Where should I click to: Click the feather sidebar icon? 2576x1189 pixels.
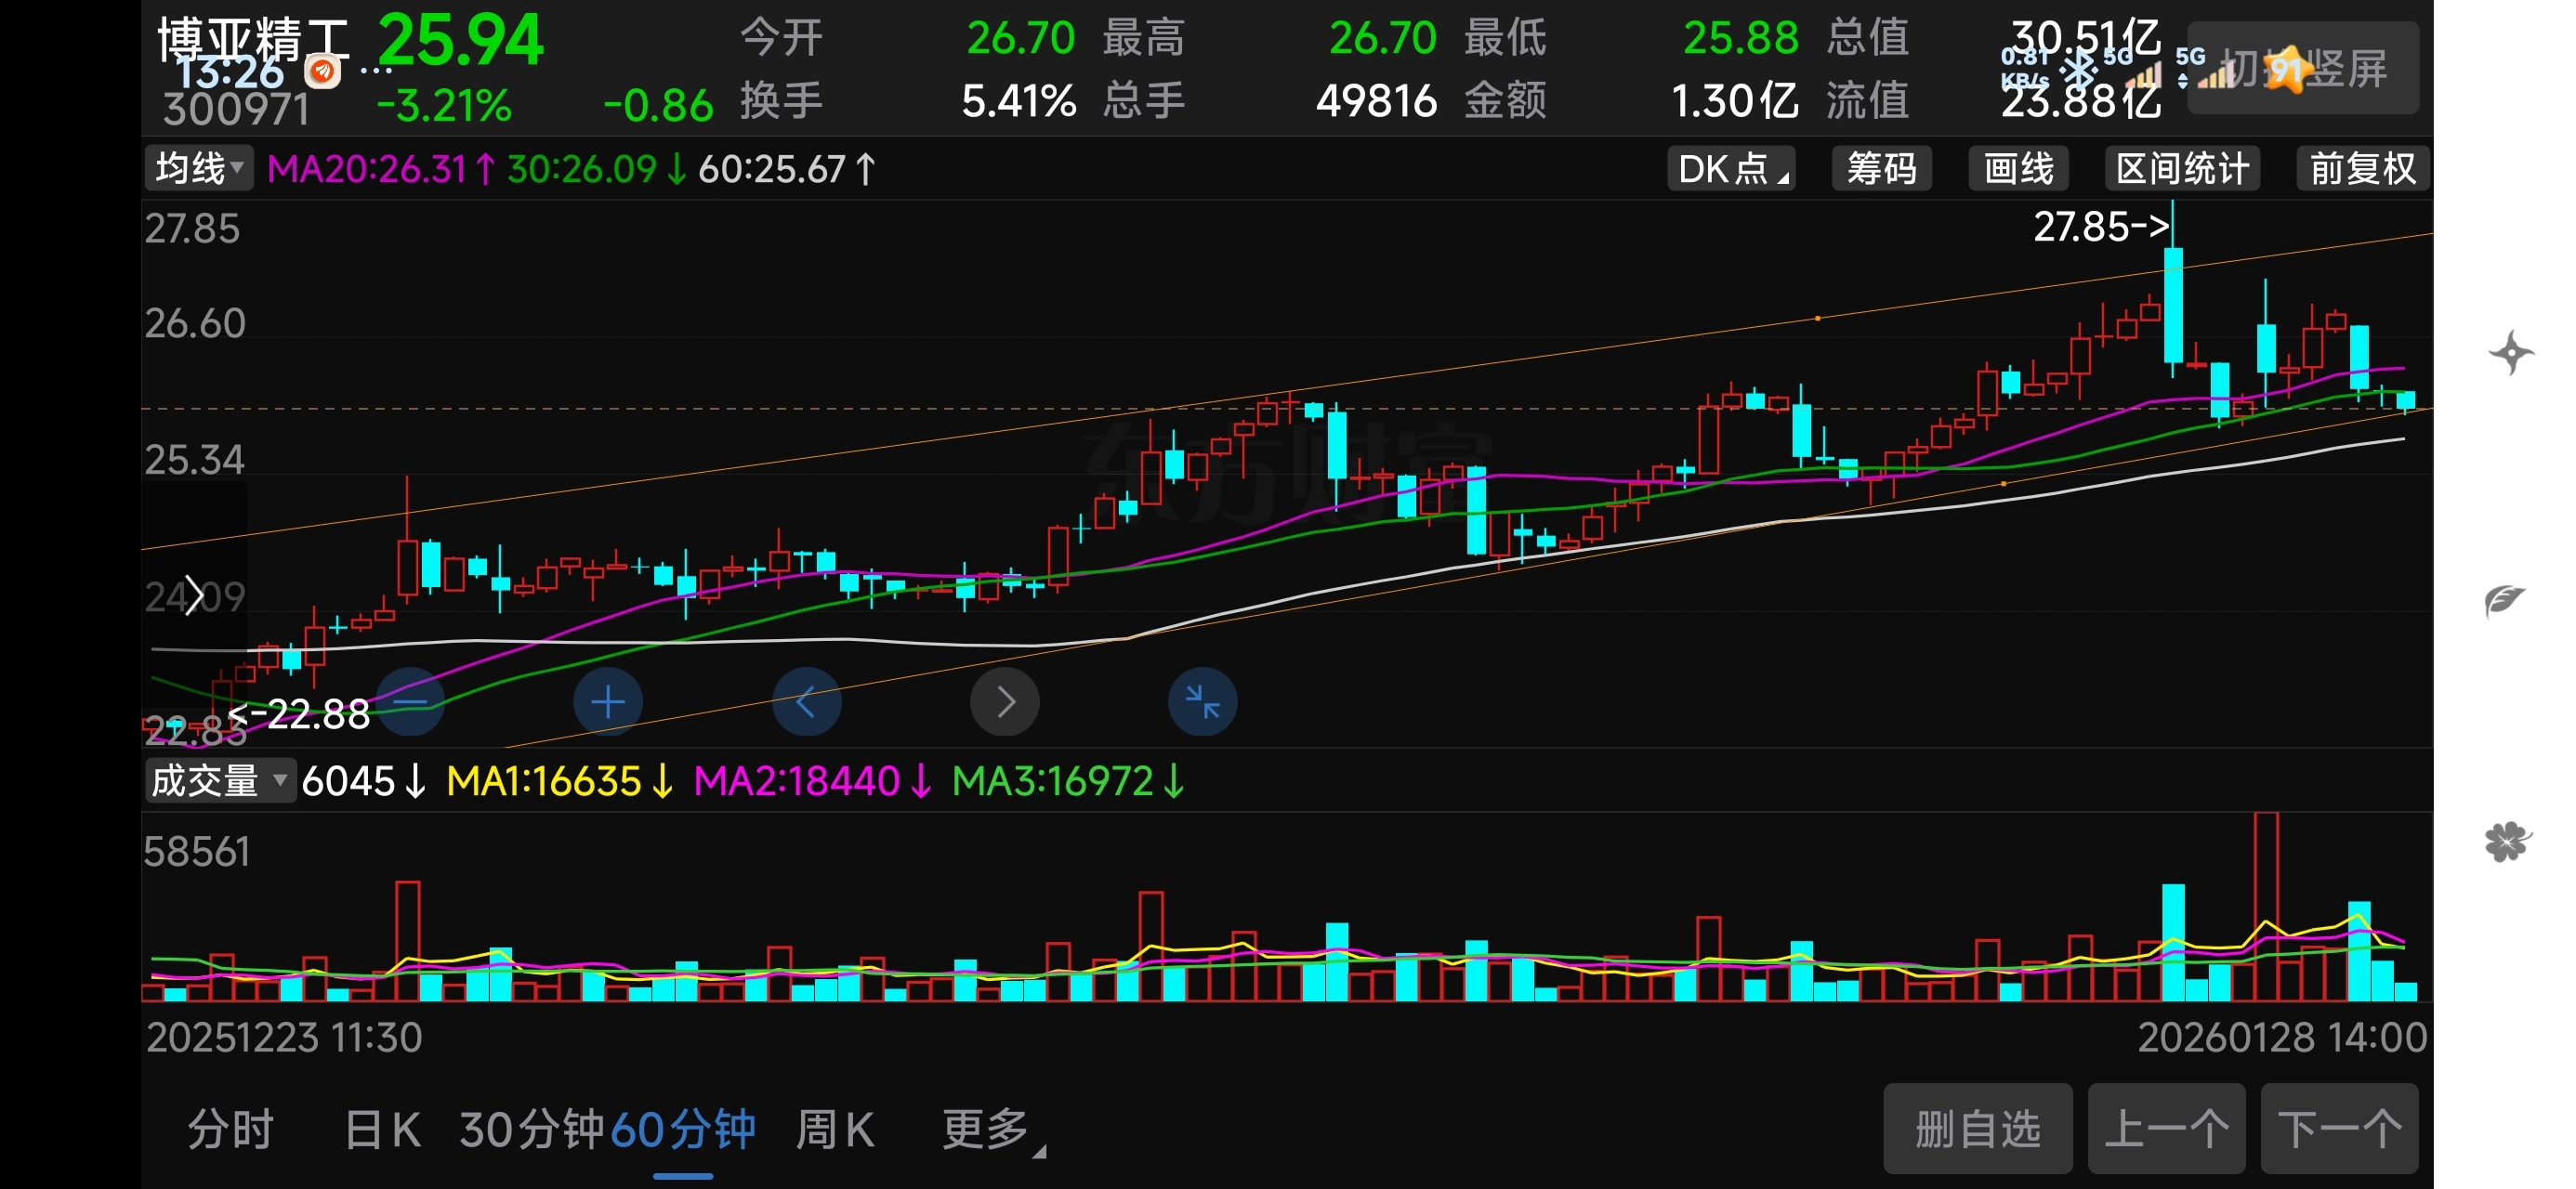coord(2506,599)
